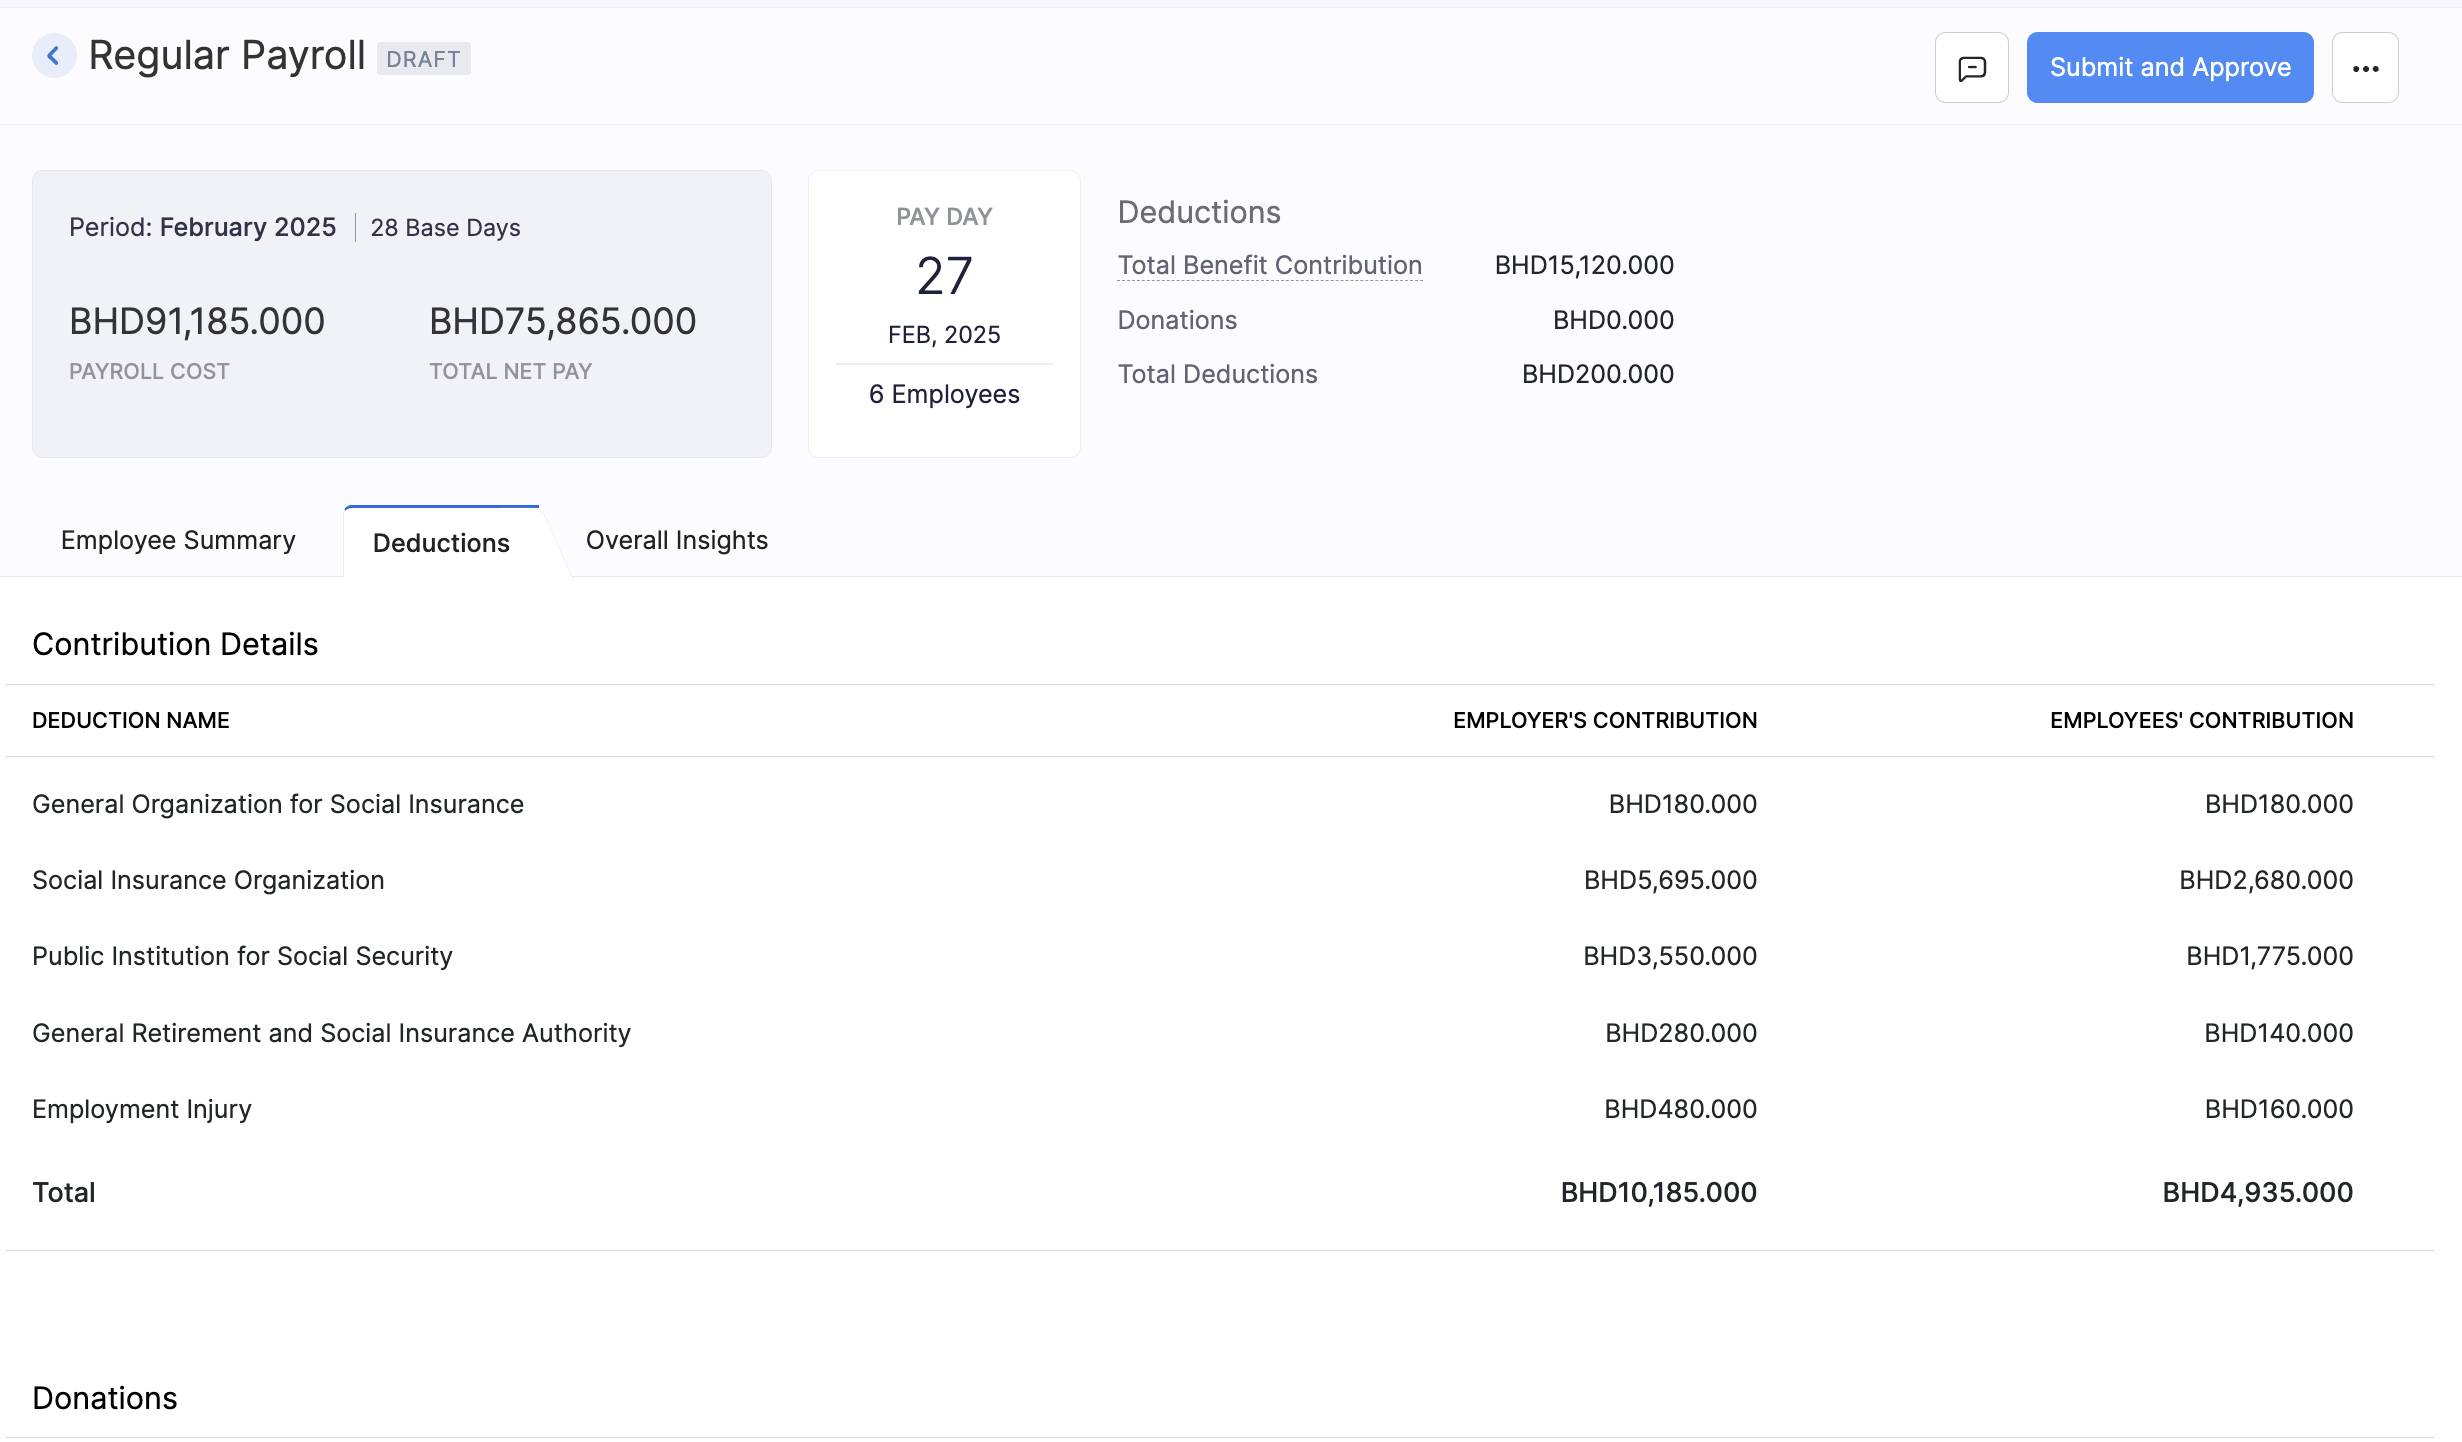Select the Social Insurance Organization deduction row

pyautogui.click(x=208, y=880)
